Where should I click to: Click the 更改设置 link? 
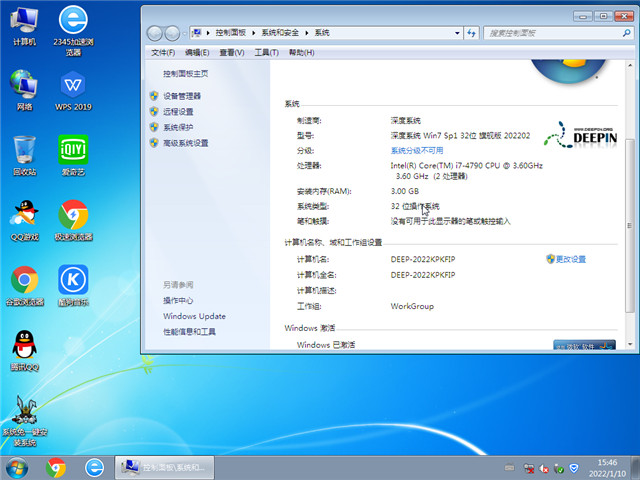pyautogui.click(x=570, y=259)
